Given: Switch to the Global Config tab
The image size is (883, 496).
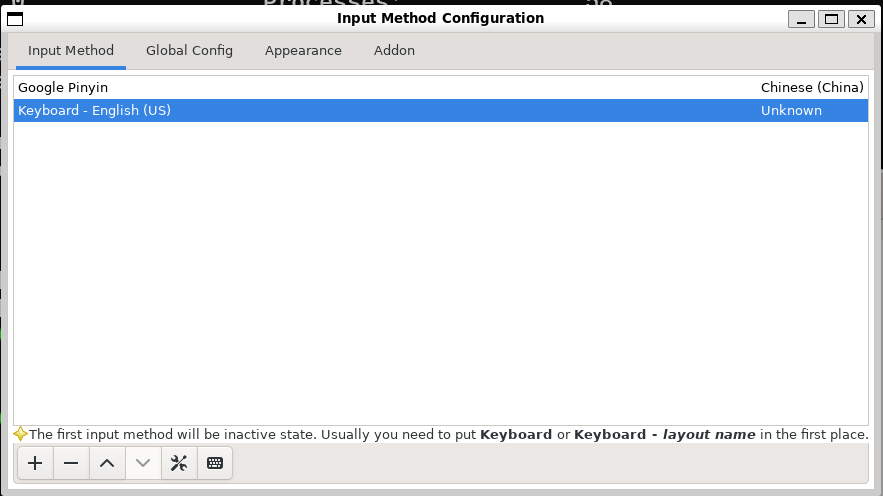Looking at the screenshot, I should [189, 50].
